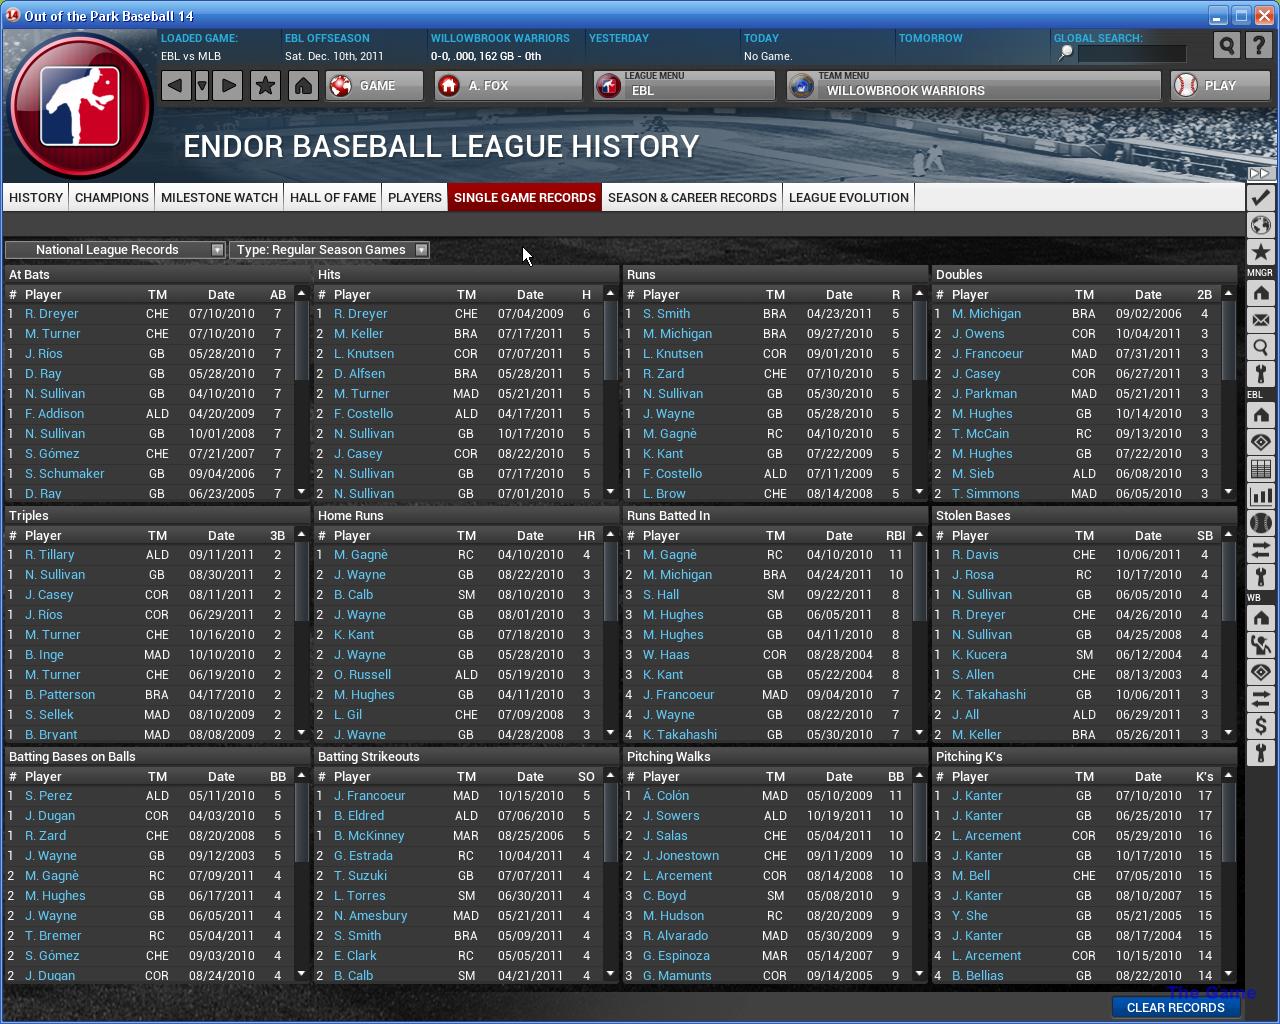Open the National League Records dropdown
Screen dimensions: 1280x1024
115,250
